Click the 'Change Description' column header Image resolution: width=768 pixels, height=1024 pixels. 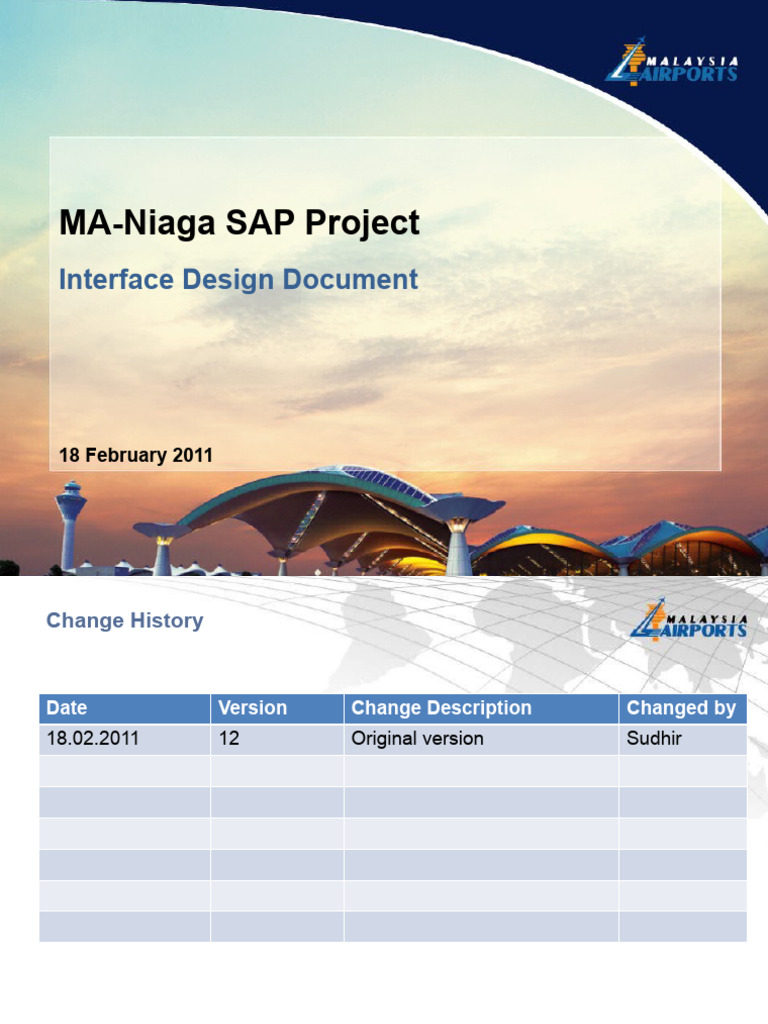pyautogui.click(x=481, y=708)
